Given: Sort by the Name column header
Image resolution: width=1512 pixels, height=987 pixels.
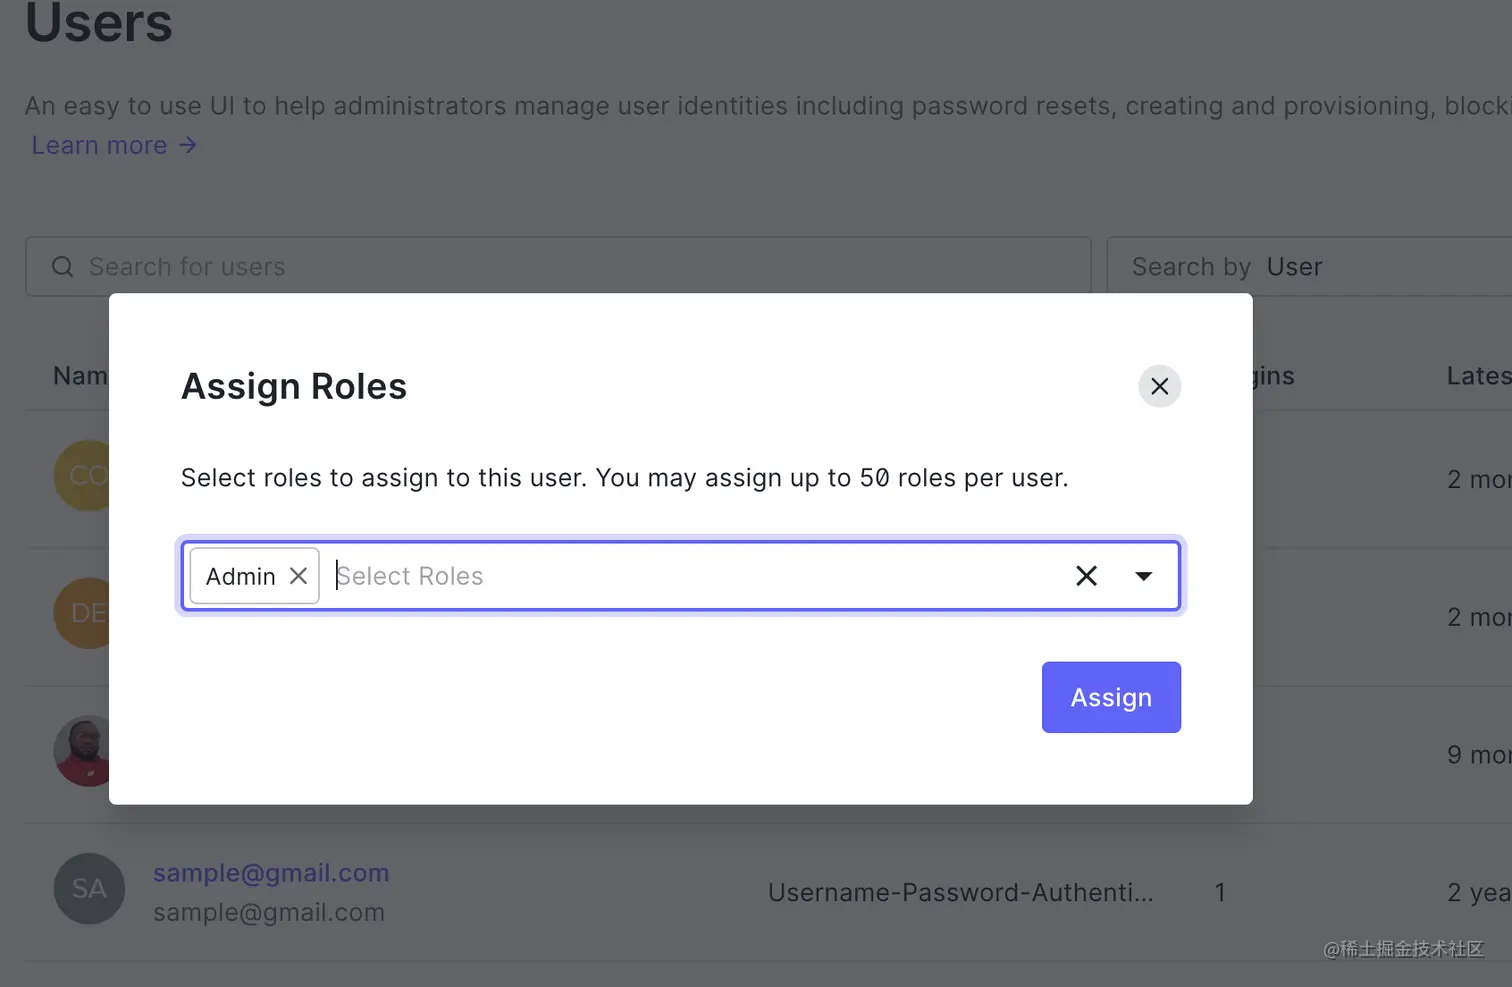Looking at the screenshot, I should (x=78, y=375).
